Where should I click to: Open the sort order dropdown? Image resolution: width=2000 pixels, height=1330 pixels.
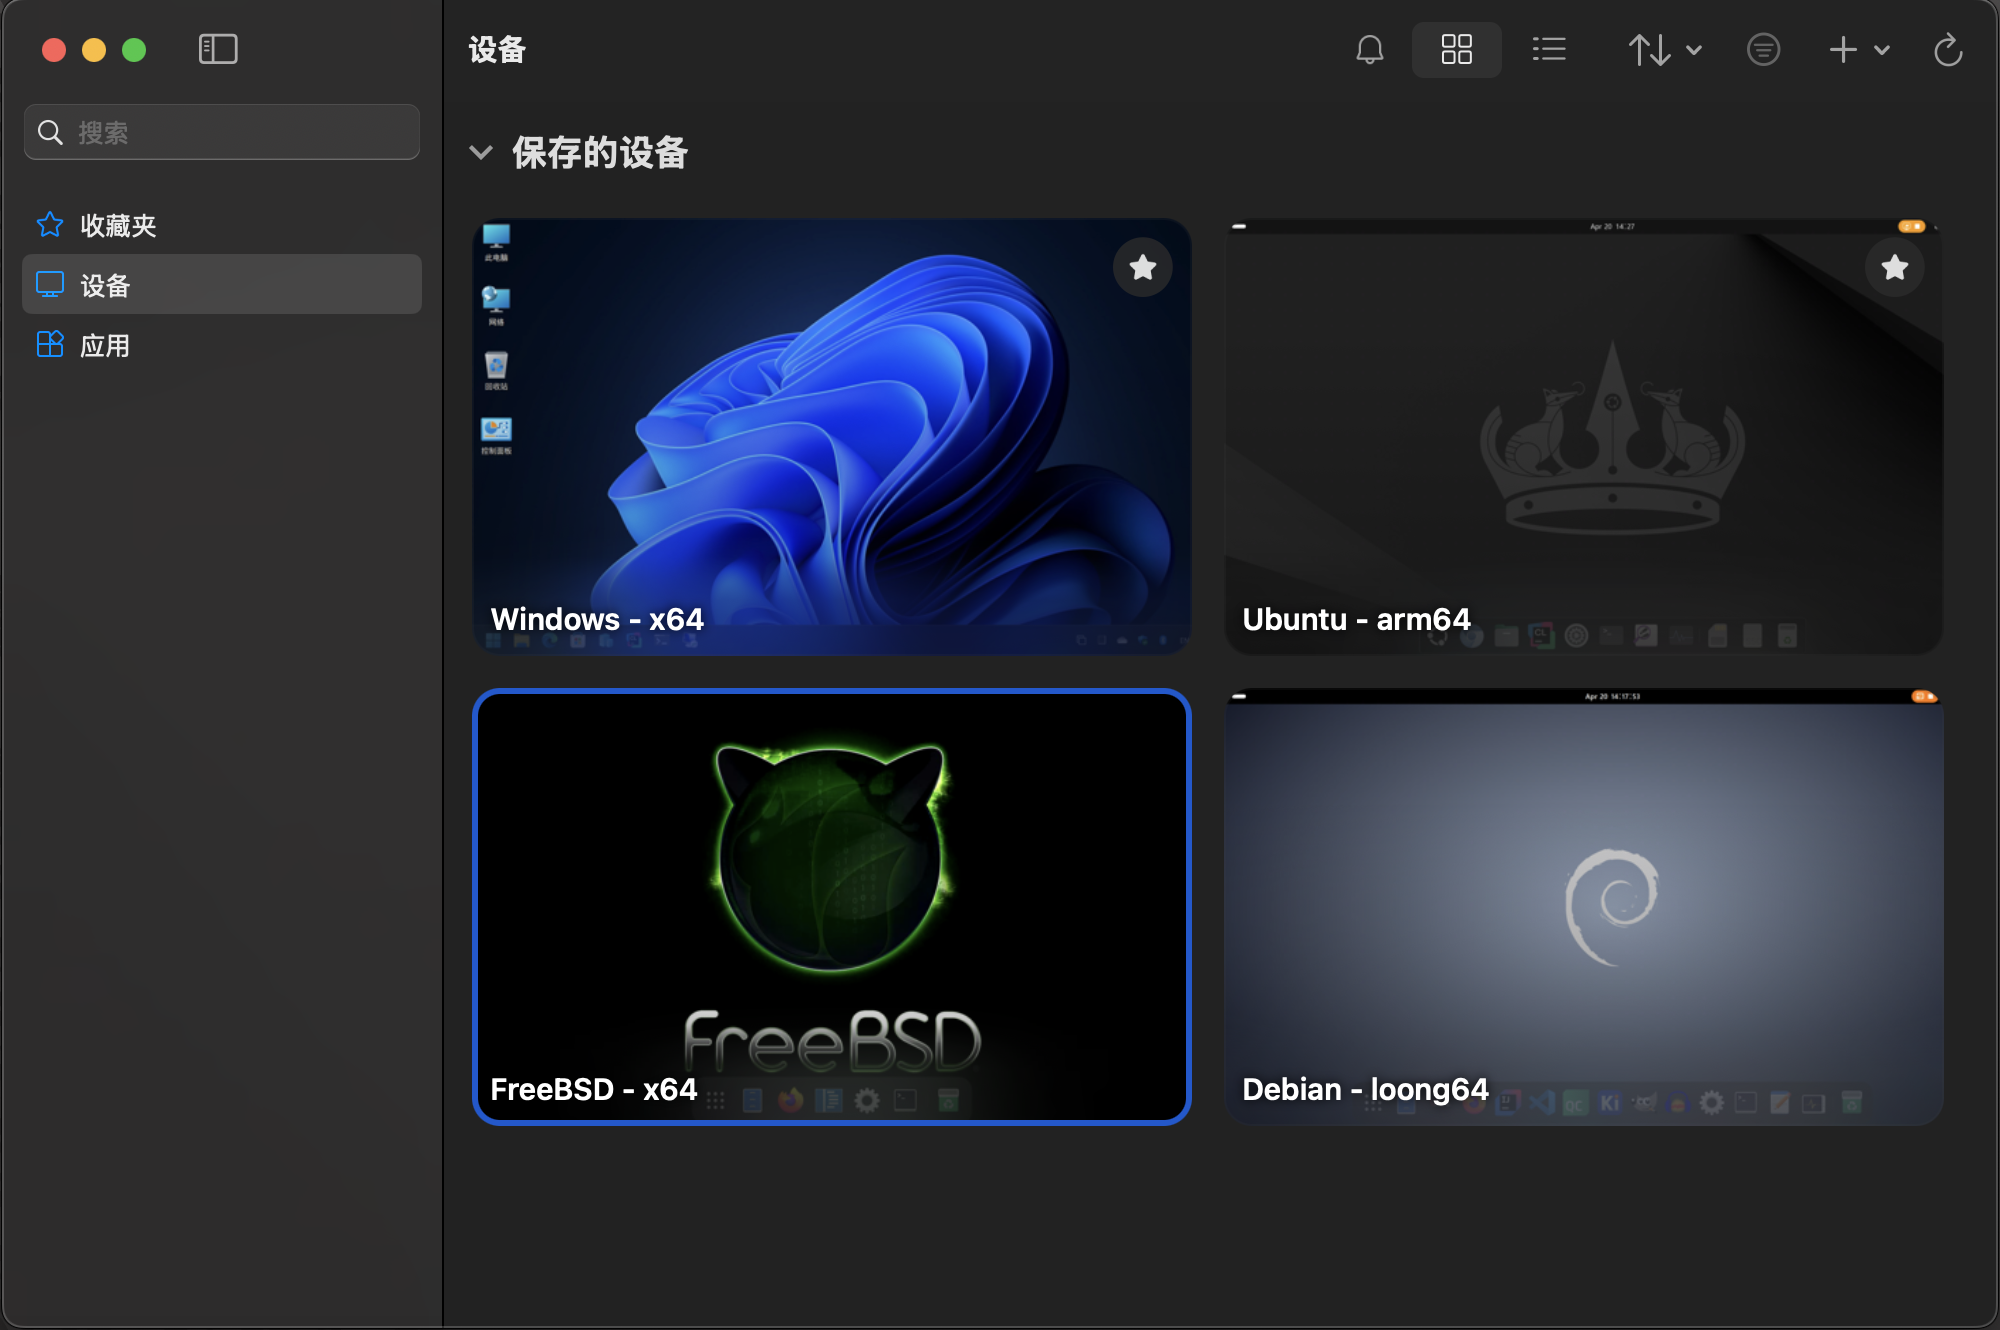[1665, 49]
